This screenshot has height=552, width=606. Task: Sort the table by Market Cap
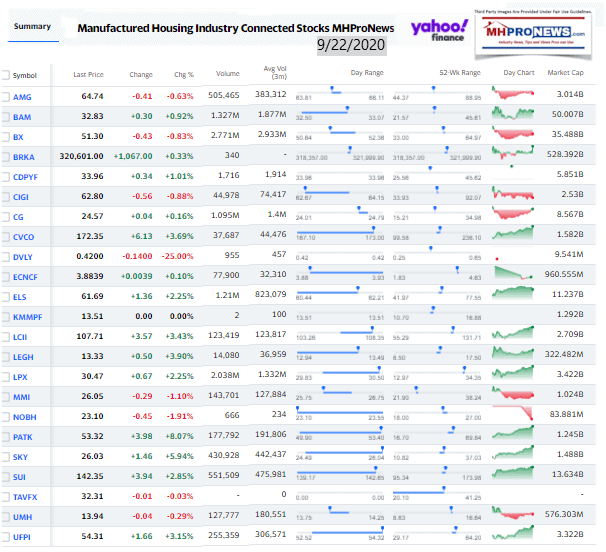pos(567,75)
